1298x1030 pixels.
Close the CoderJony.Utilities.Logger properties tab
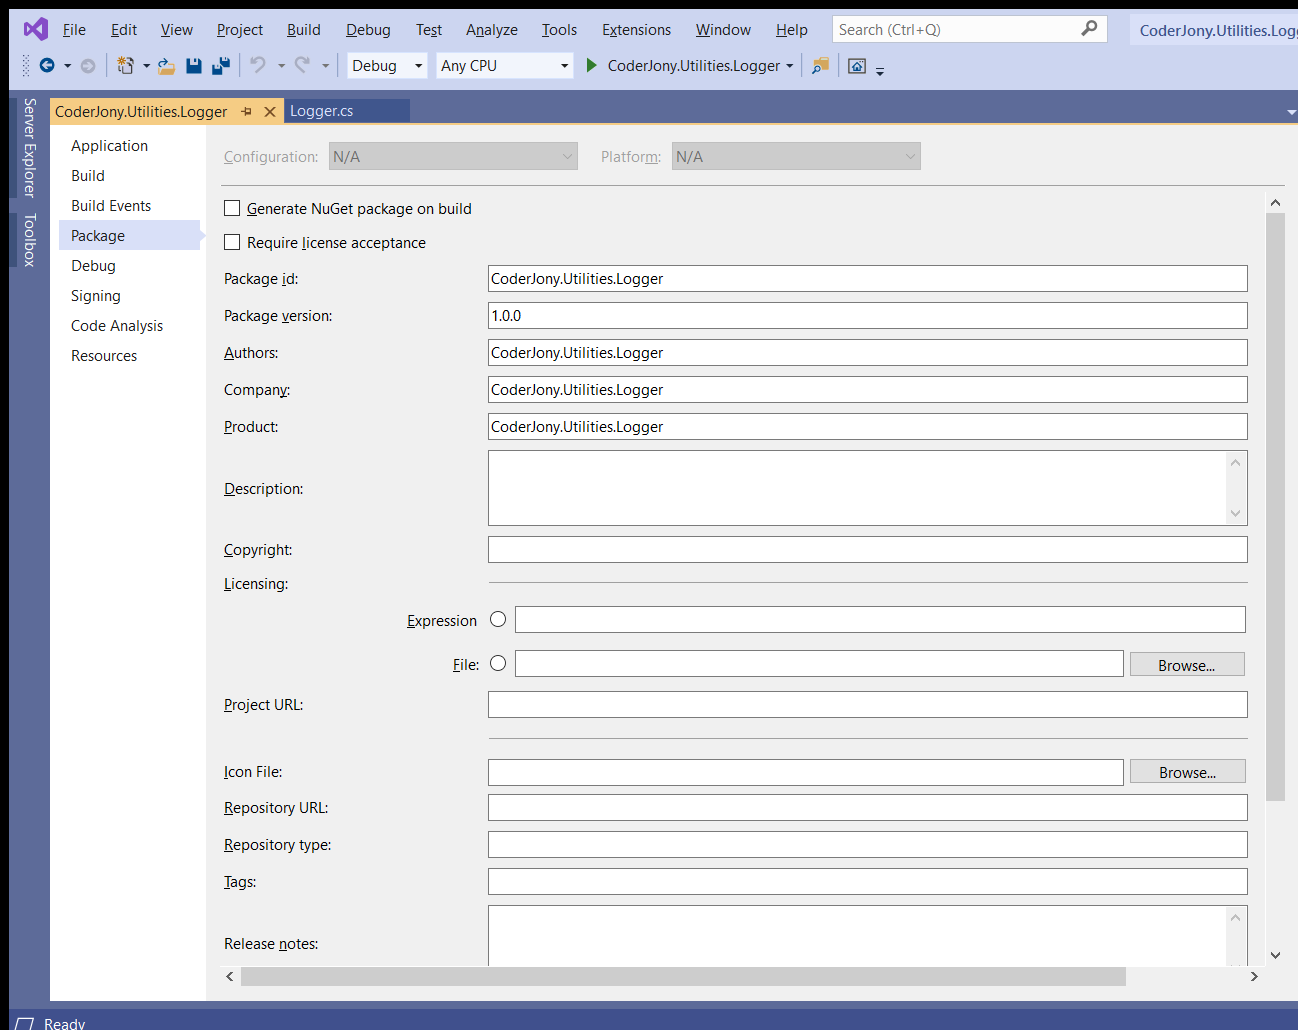270,112
